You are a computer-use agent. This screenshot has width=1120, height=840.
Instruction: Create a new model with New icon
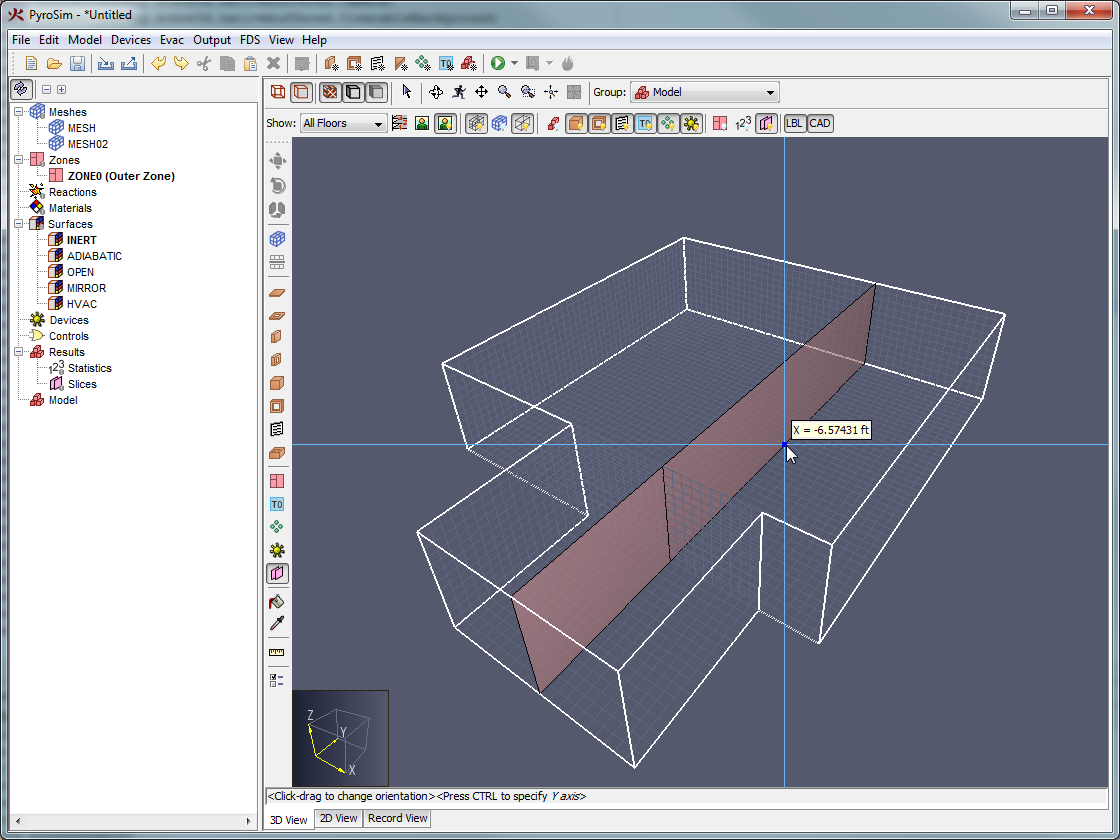[x=31, y=64]
